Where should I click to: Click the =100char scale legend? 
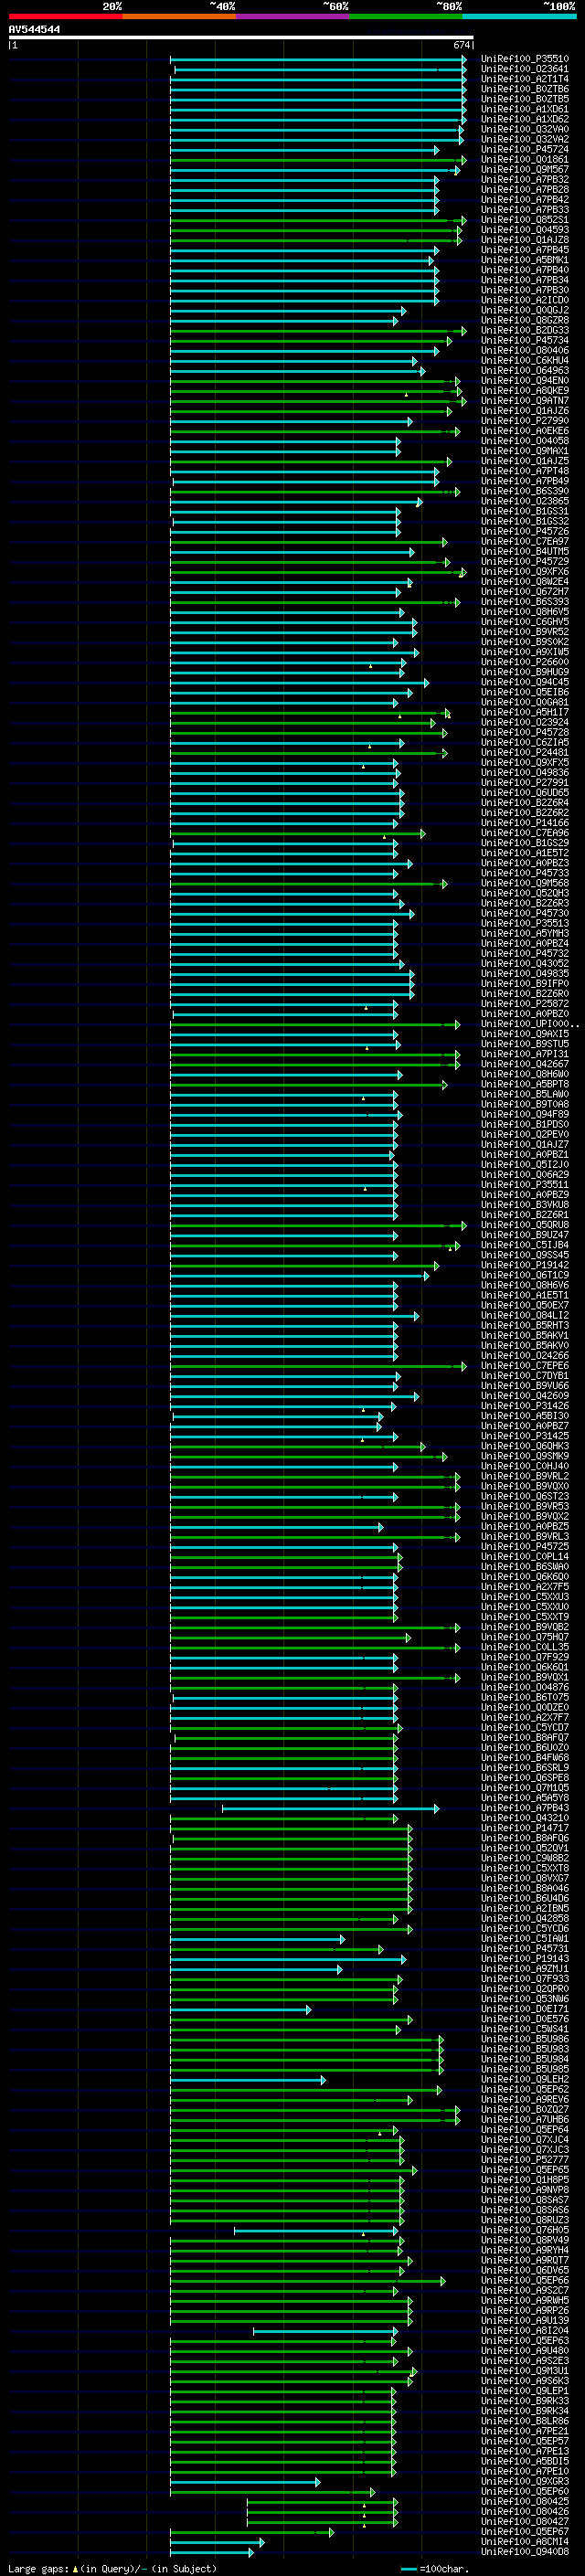tap(434, 2568)
